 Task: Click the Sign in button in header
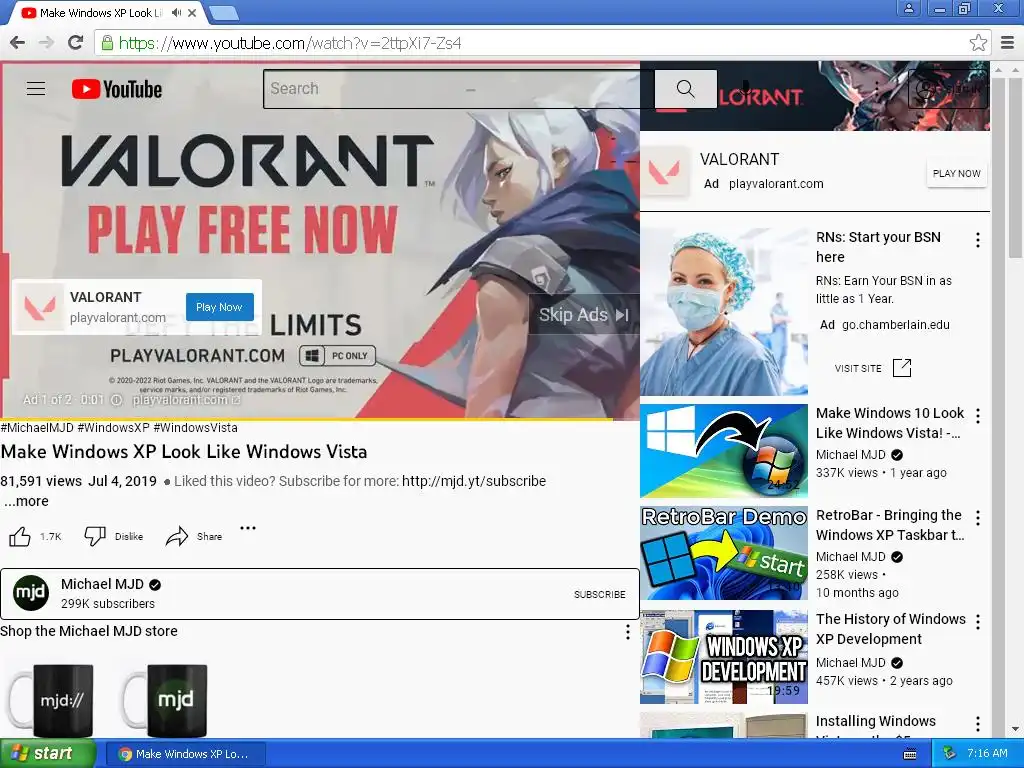948,89
